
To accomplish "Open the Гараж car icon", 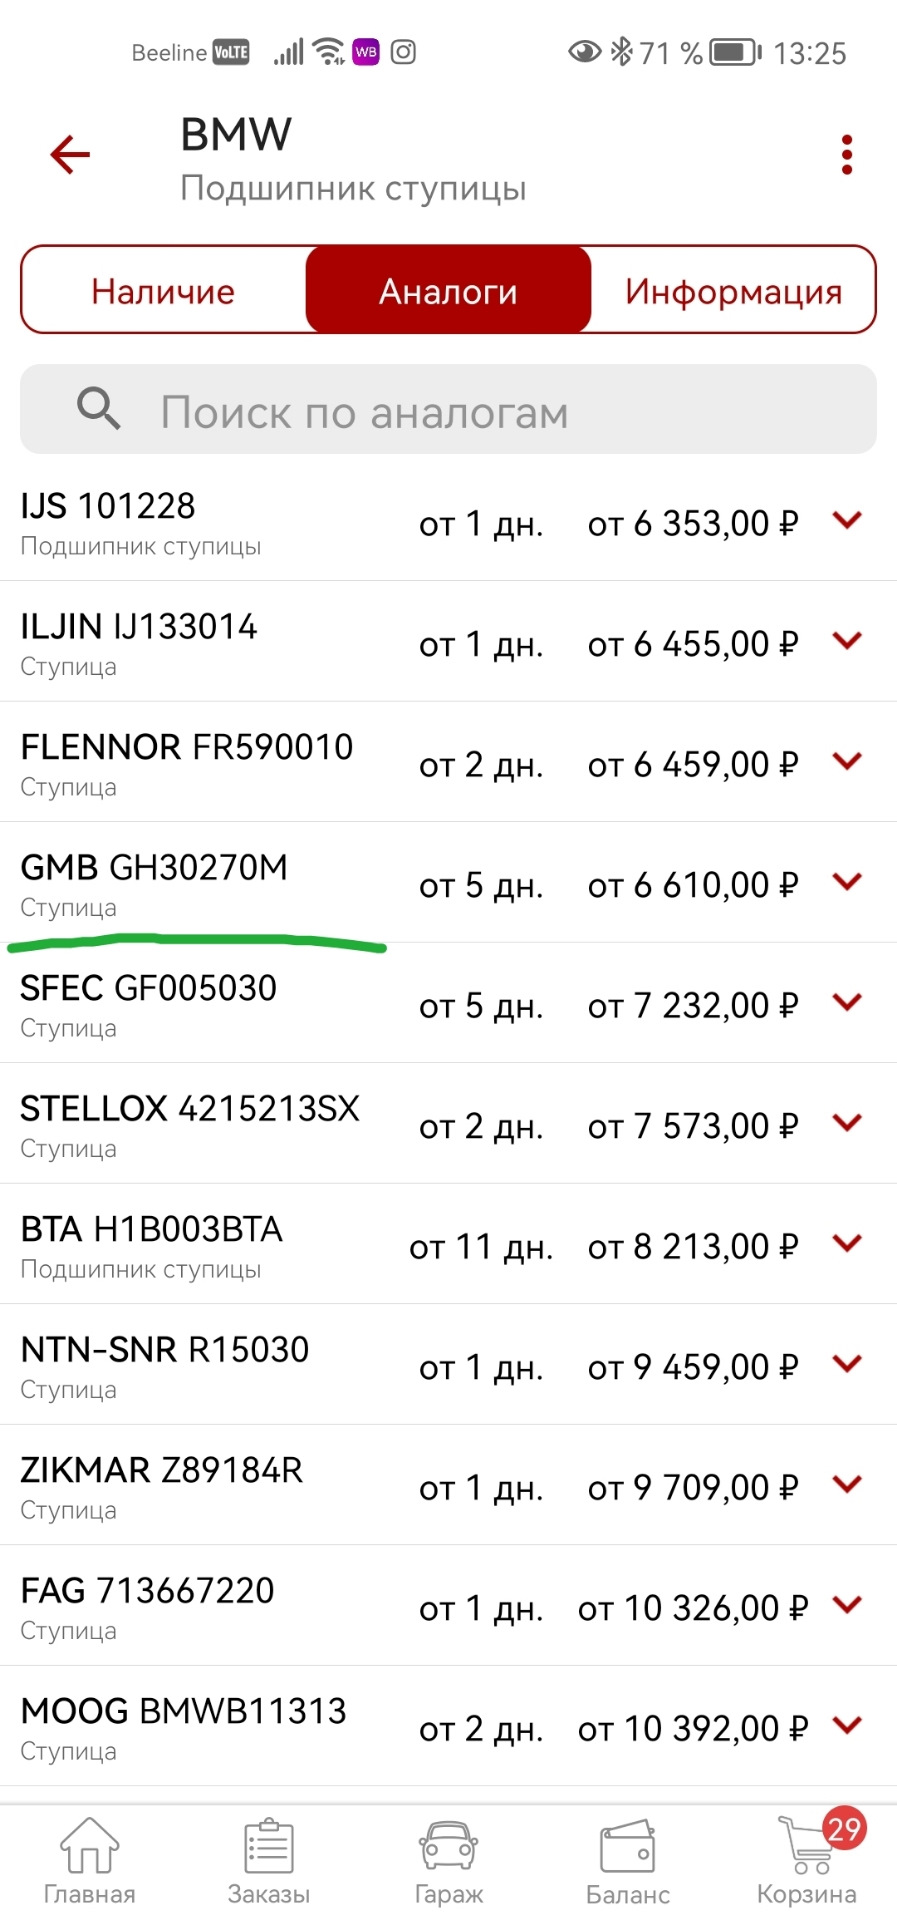I will click(x=449, y=1847).
